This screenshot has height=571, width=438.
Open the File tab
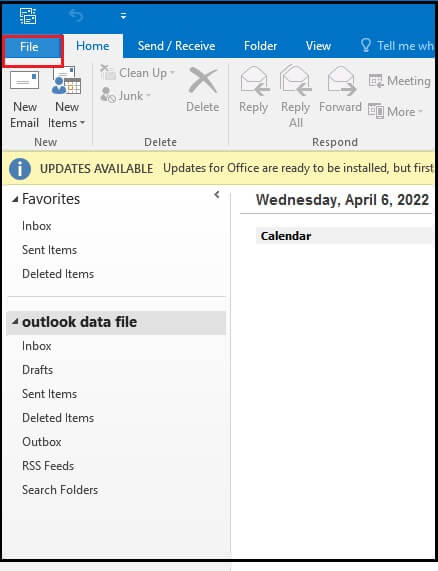click(29, 47)
